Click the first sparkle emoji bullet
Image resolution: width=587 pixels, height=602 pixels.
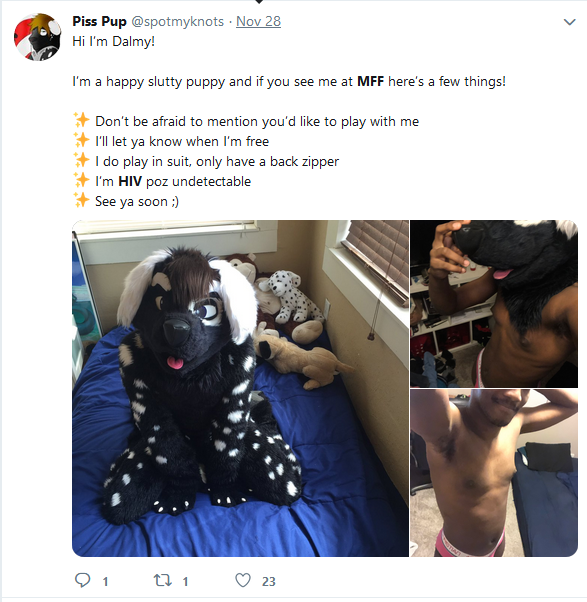pos(81,121)
